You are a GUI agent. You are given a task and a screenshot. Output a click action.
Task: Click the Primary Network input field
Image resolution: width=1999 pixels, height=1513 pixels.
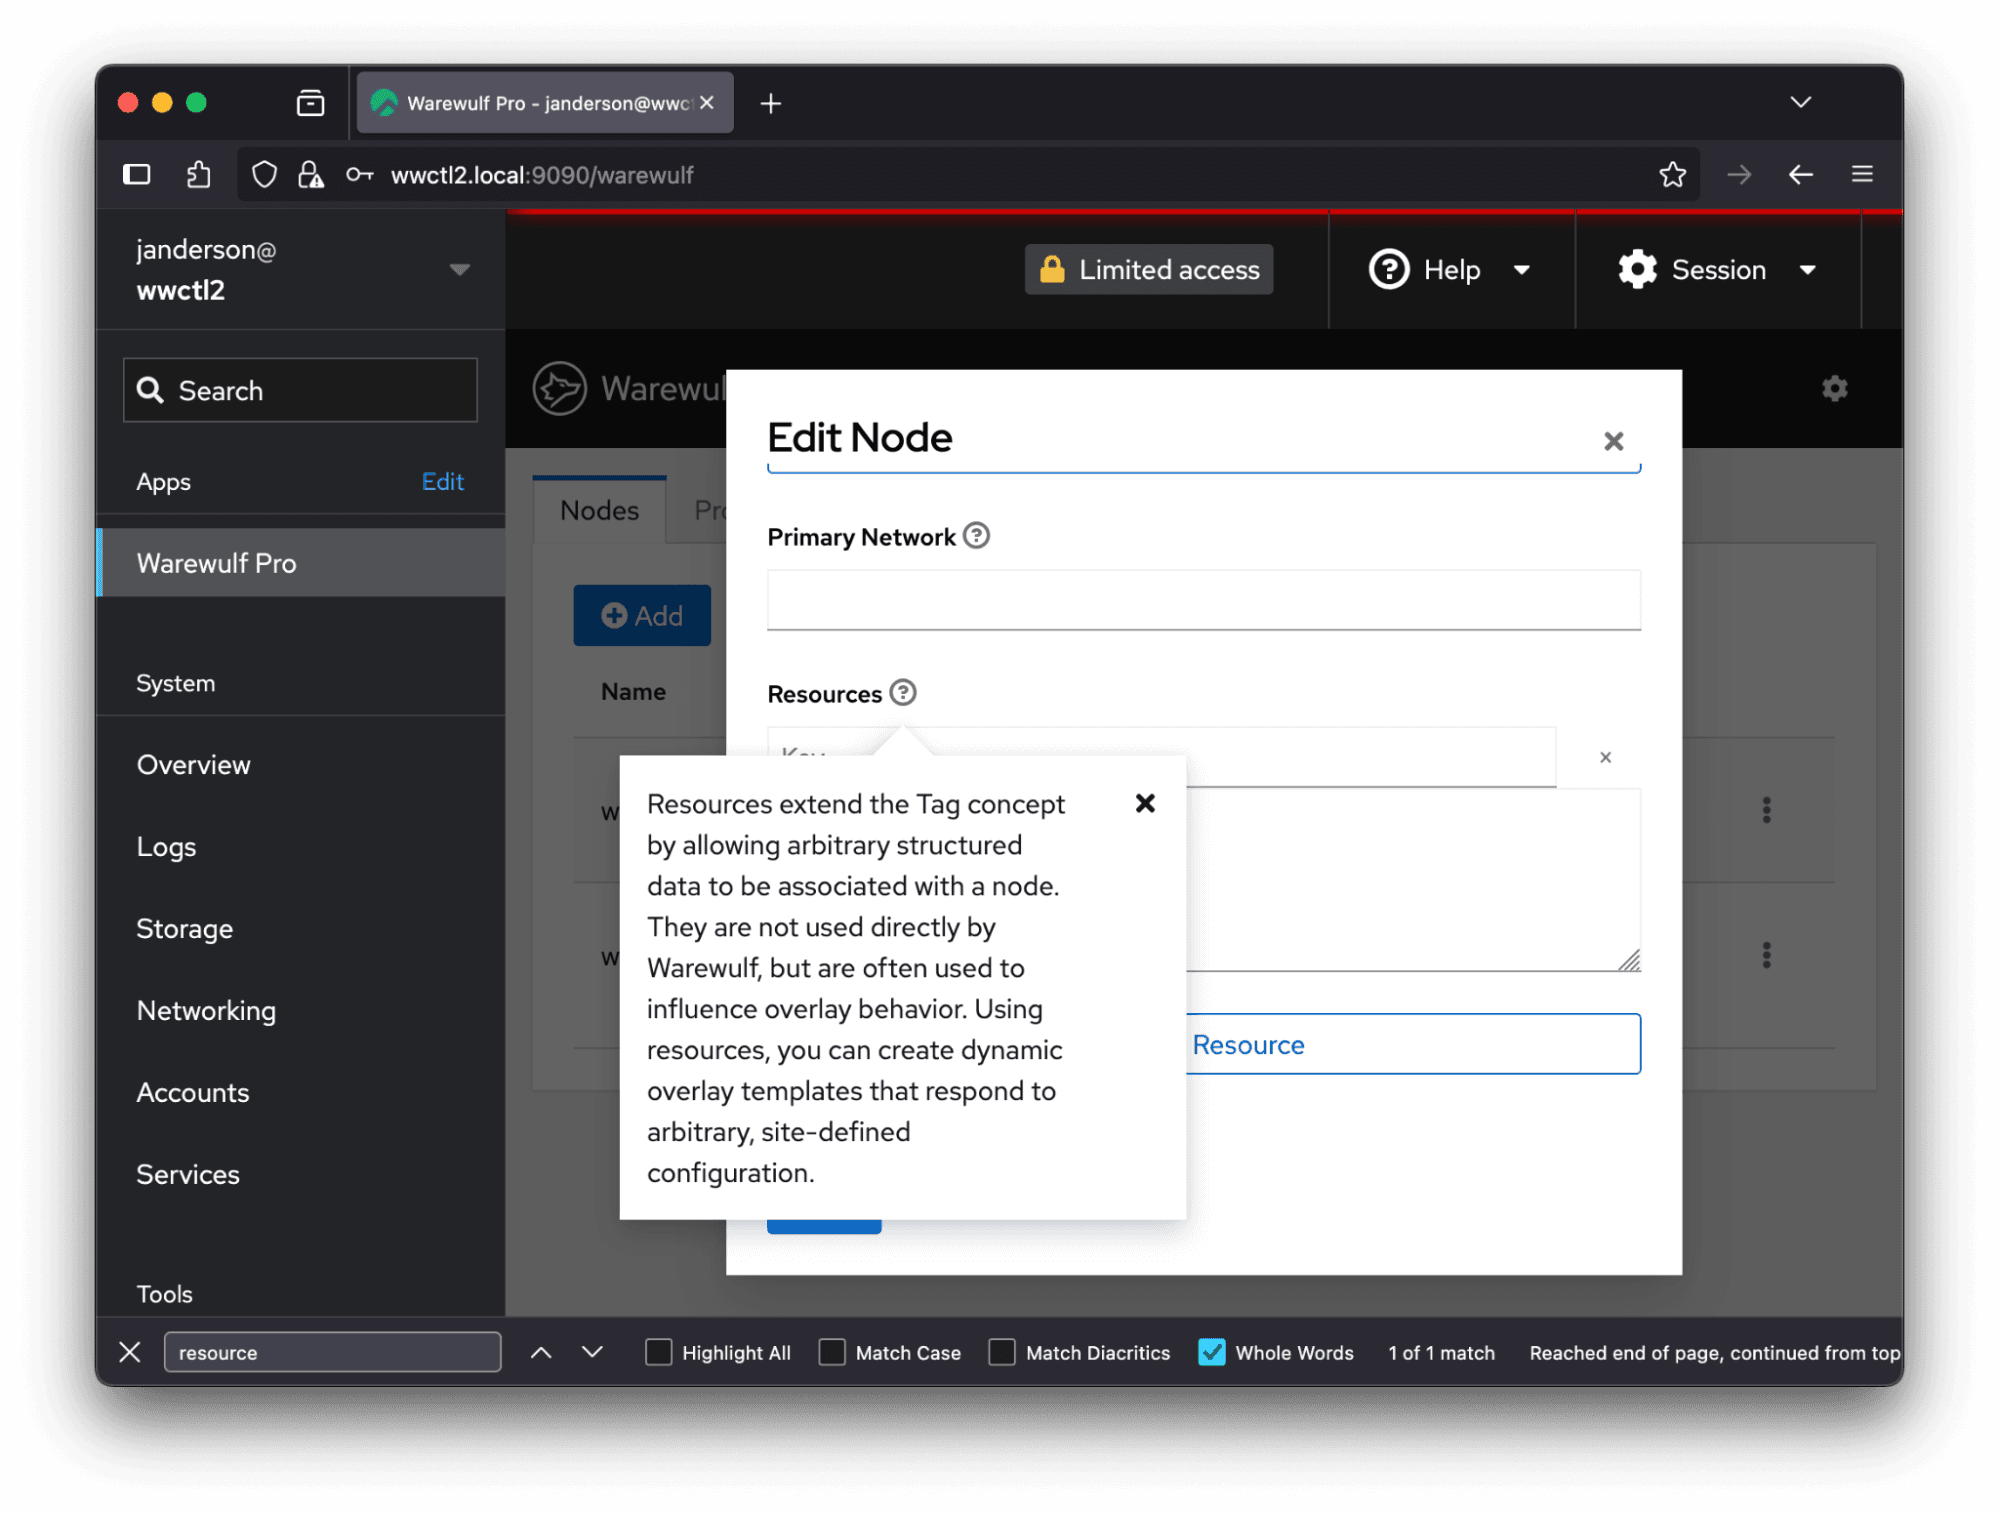(1203, 600)
